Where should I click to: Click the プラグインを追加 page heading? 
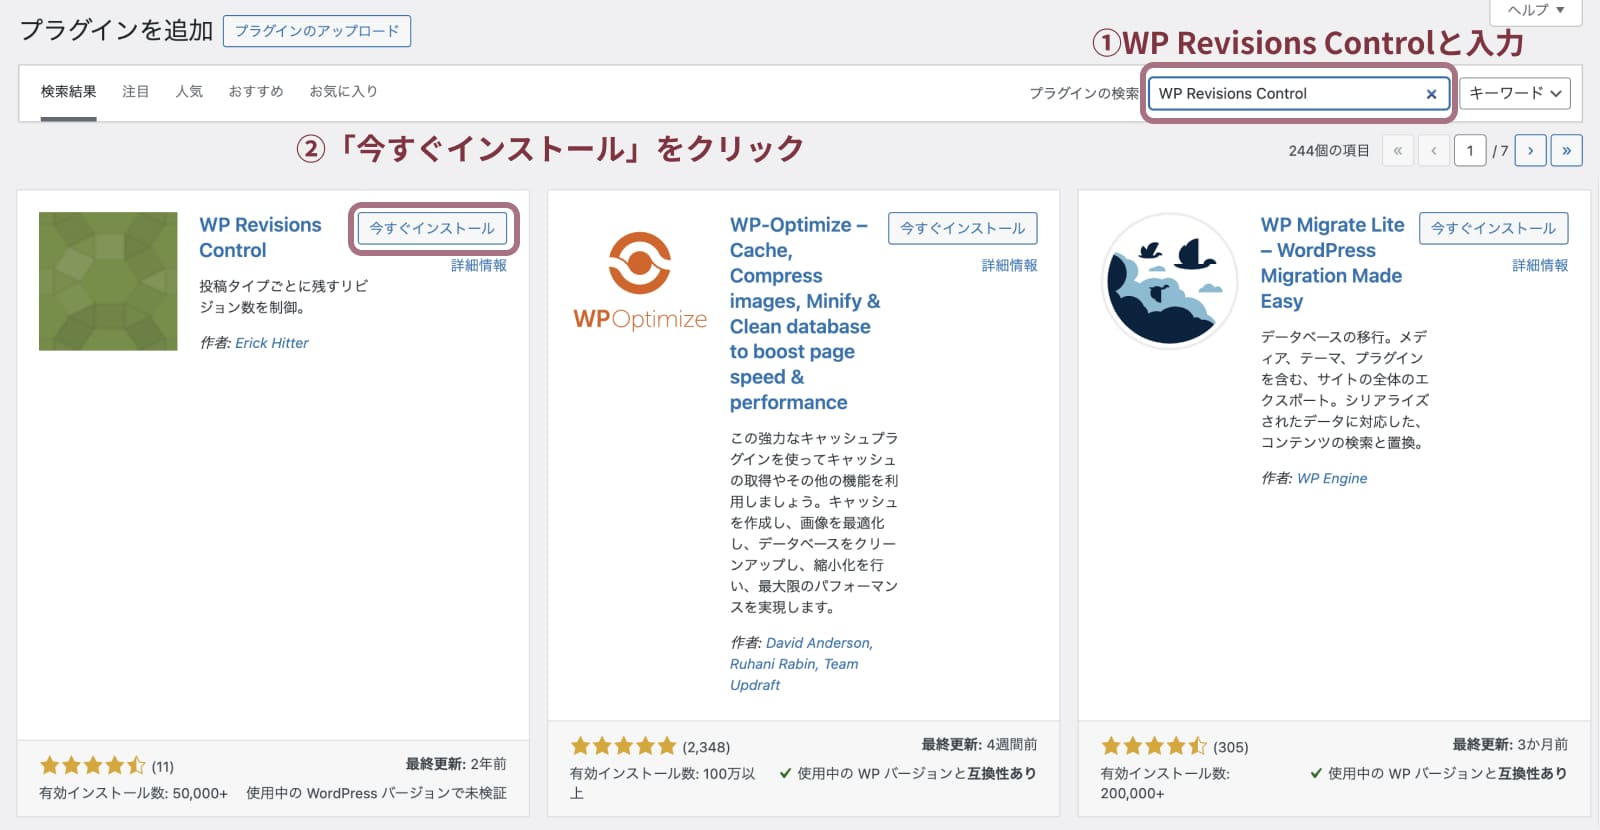click(x=116, y=30)
